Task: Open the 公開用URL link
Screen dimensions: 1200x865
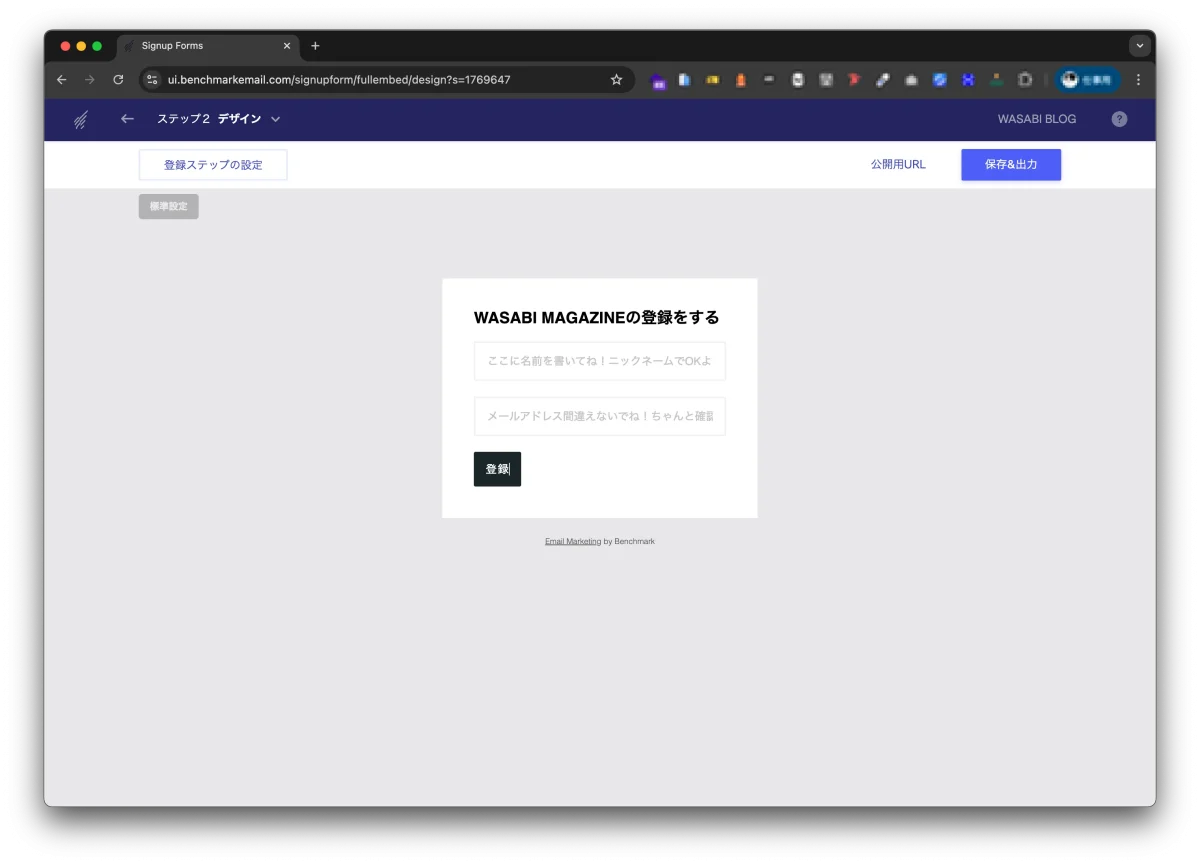Action: pyautogui.click(x=898, y=165)
